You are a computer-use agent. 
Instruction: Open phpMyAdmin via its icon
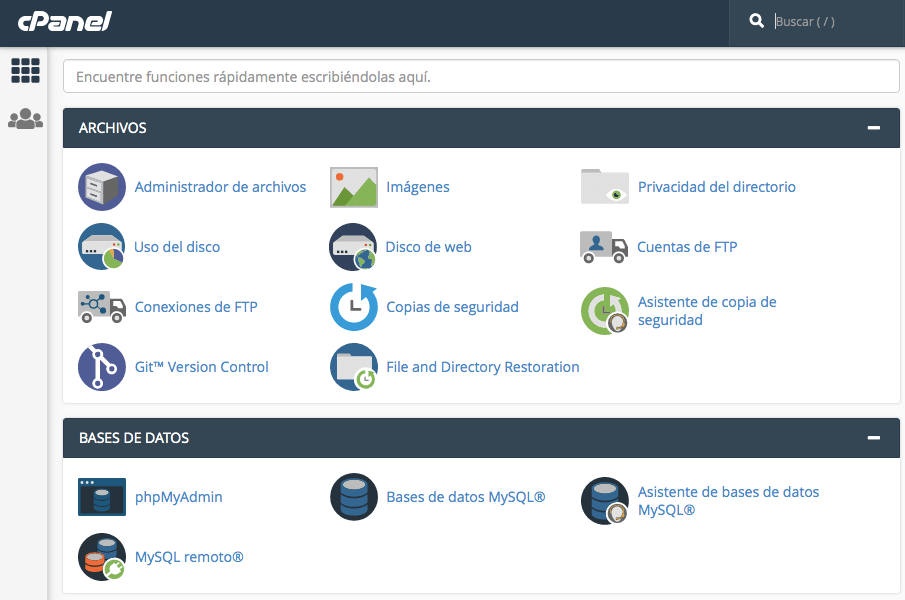101,497
